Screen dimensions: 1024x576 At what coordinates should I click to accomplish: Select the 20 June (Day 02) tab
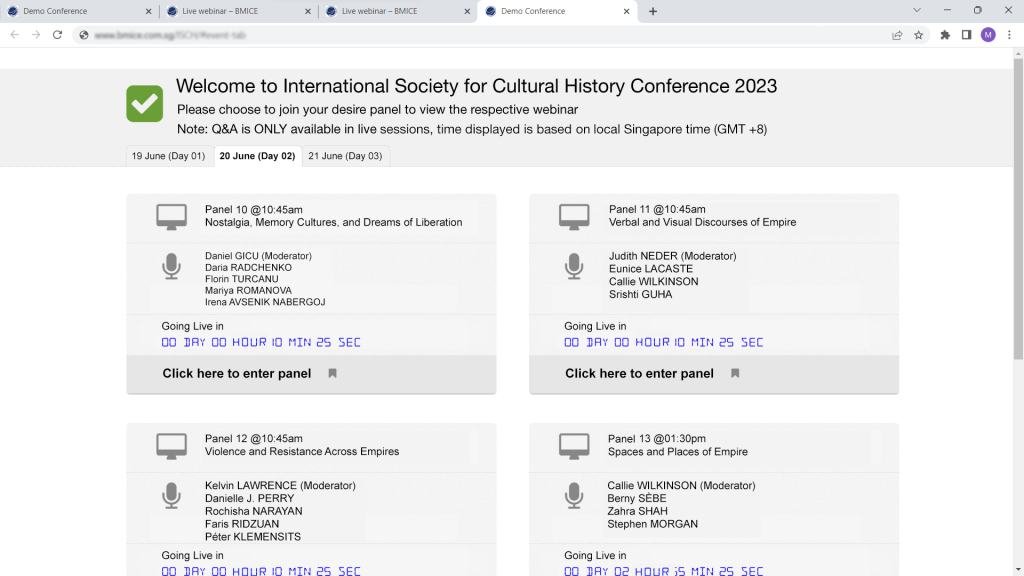point(257,156)
